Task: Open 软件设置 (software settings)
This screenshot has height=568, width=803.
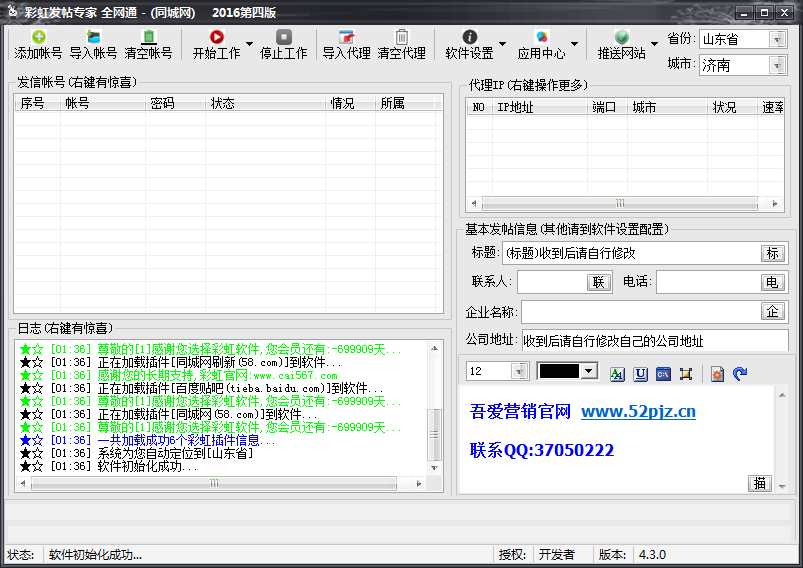Action: pos(469,44)
